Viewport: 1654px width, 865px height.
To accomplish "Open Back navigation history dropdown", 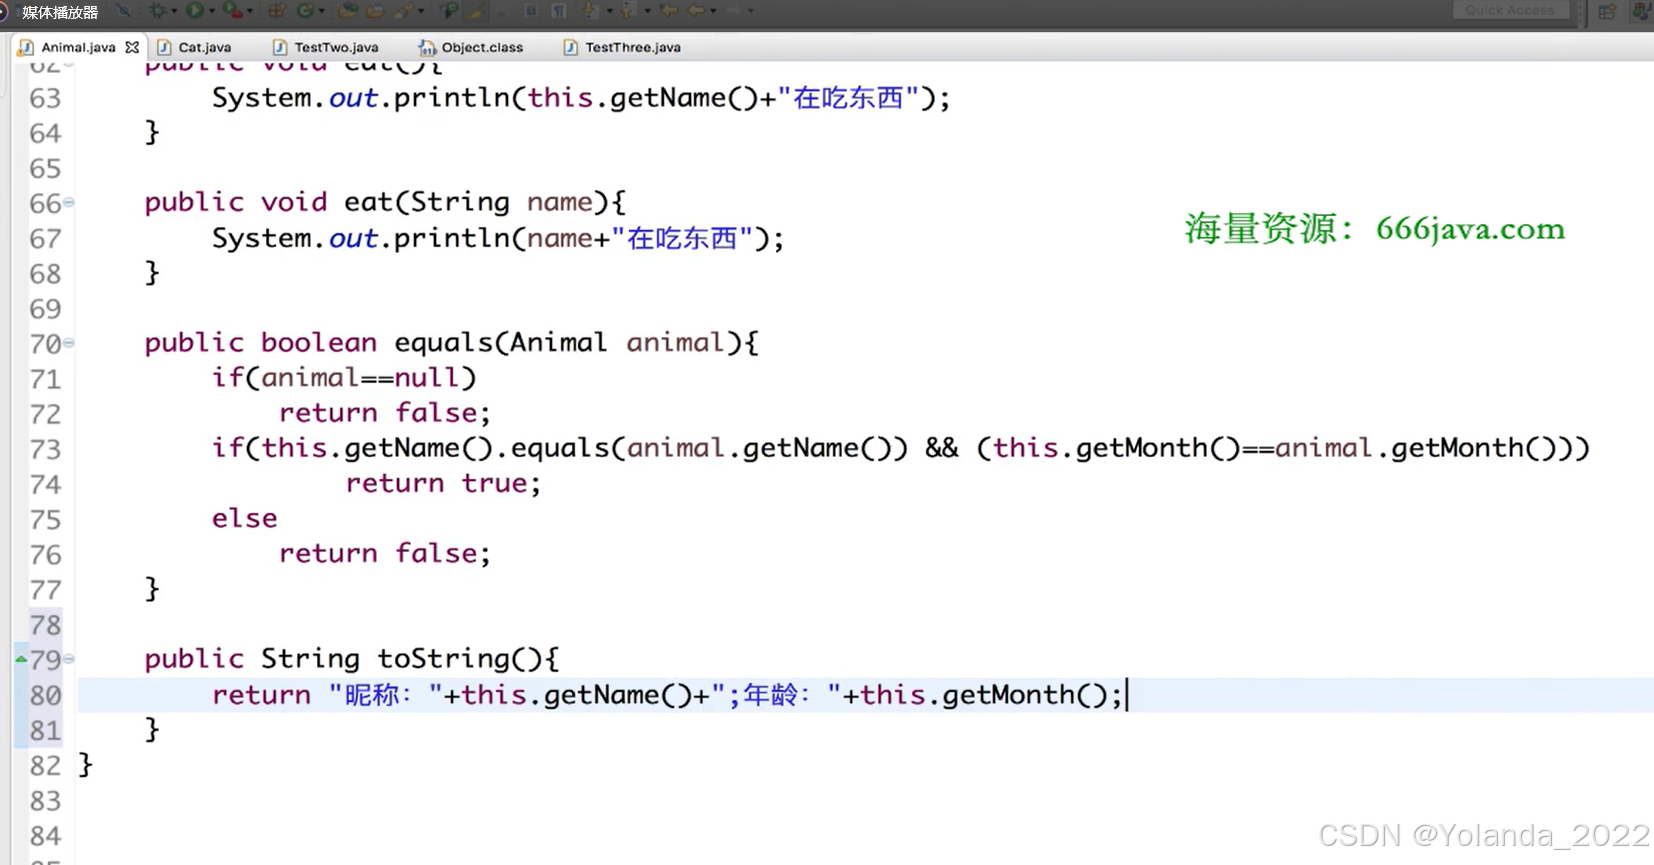I will coord(713,11).
